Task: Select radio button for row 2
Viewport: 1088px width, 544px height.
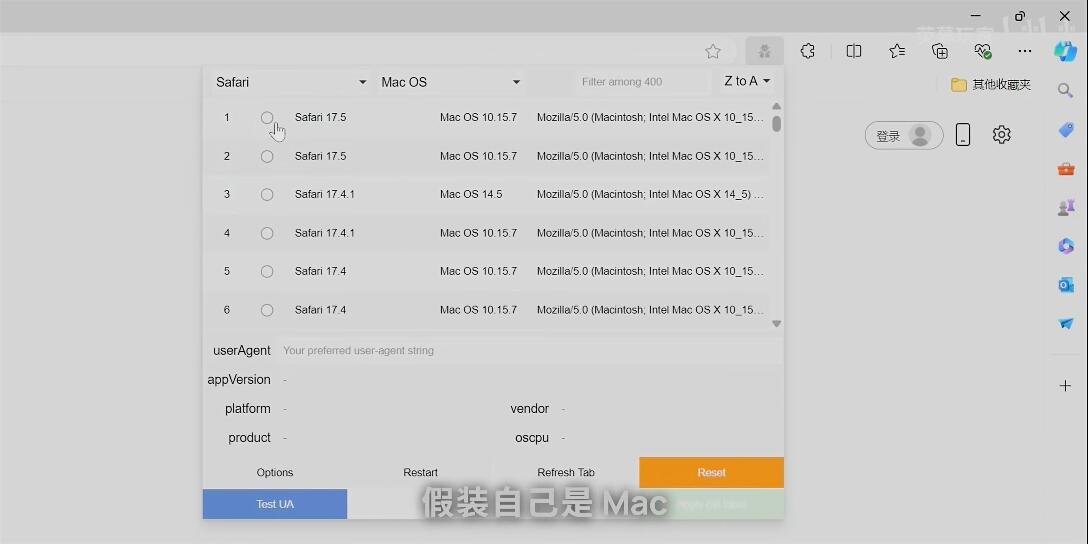Action: tap(267, 157)
